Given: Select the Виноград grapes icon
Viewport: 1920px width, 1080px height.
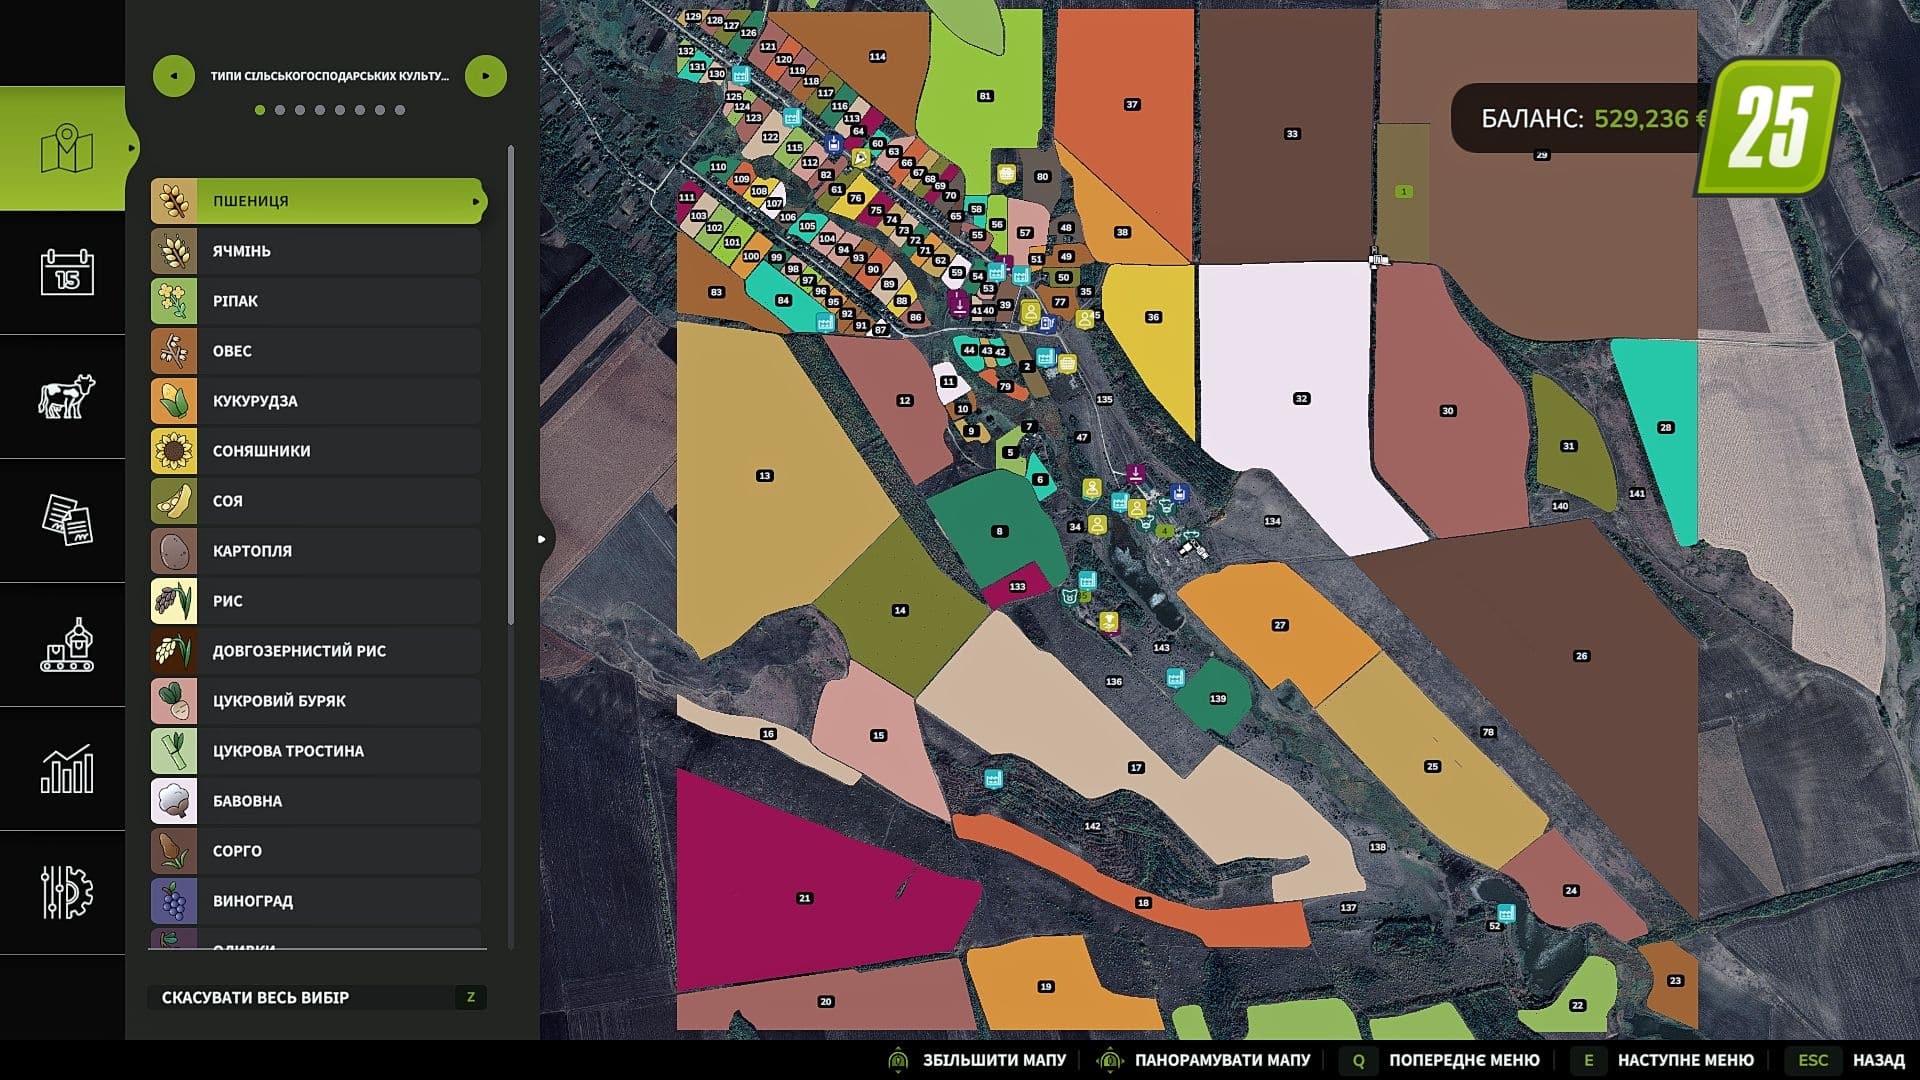Looking at the screenshot, I should point(174,901).
